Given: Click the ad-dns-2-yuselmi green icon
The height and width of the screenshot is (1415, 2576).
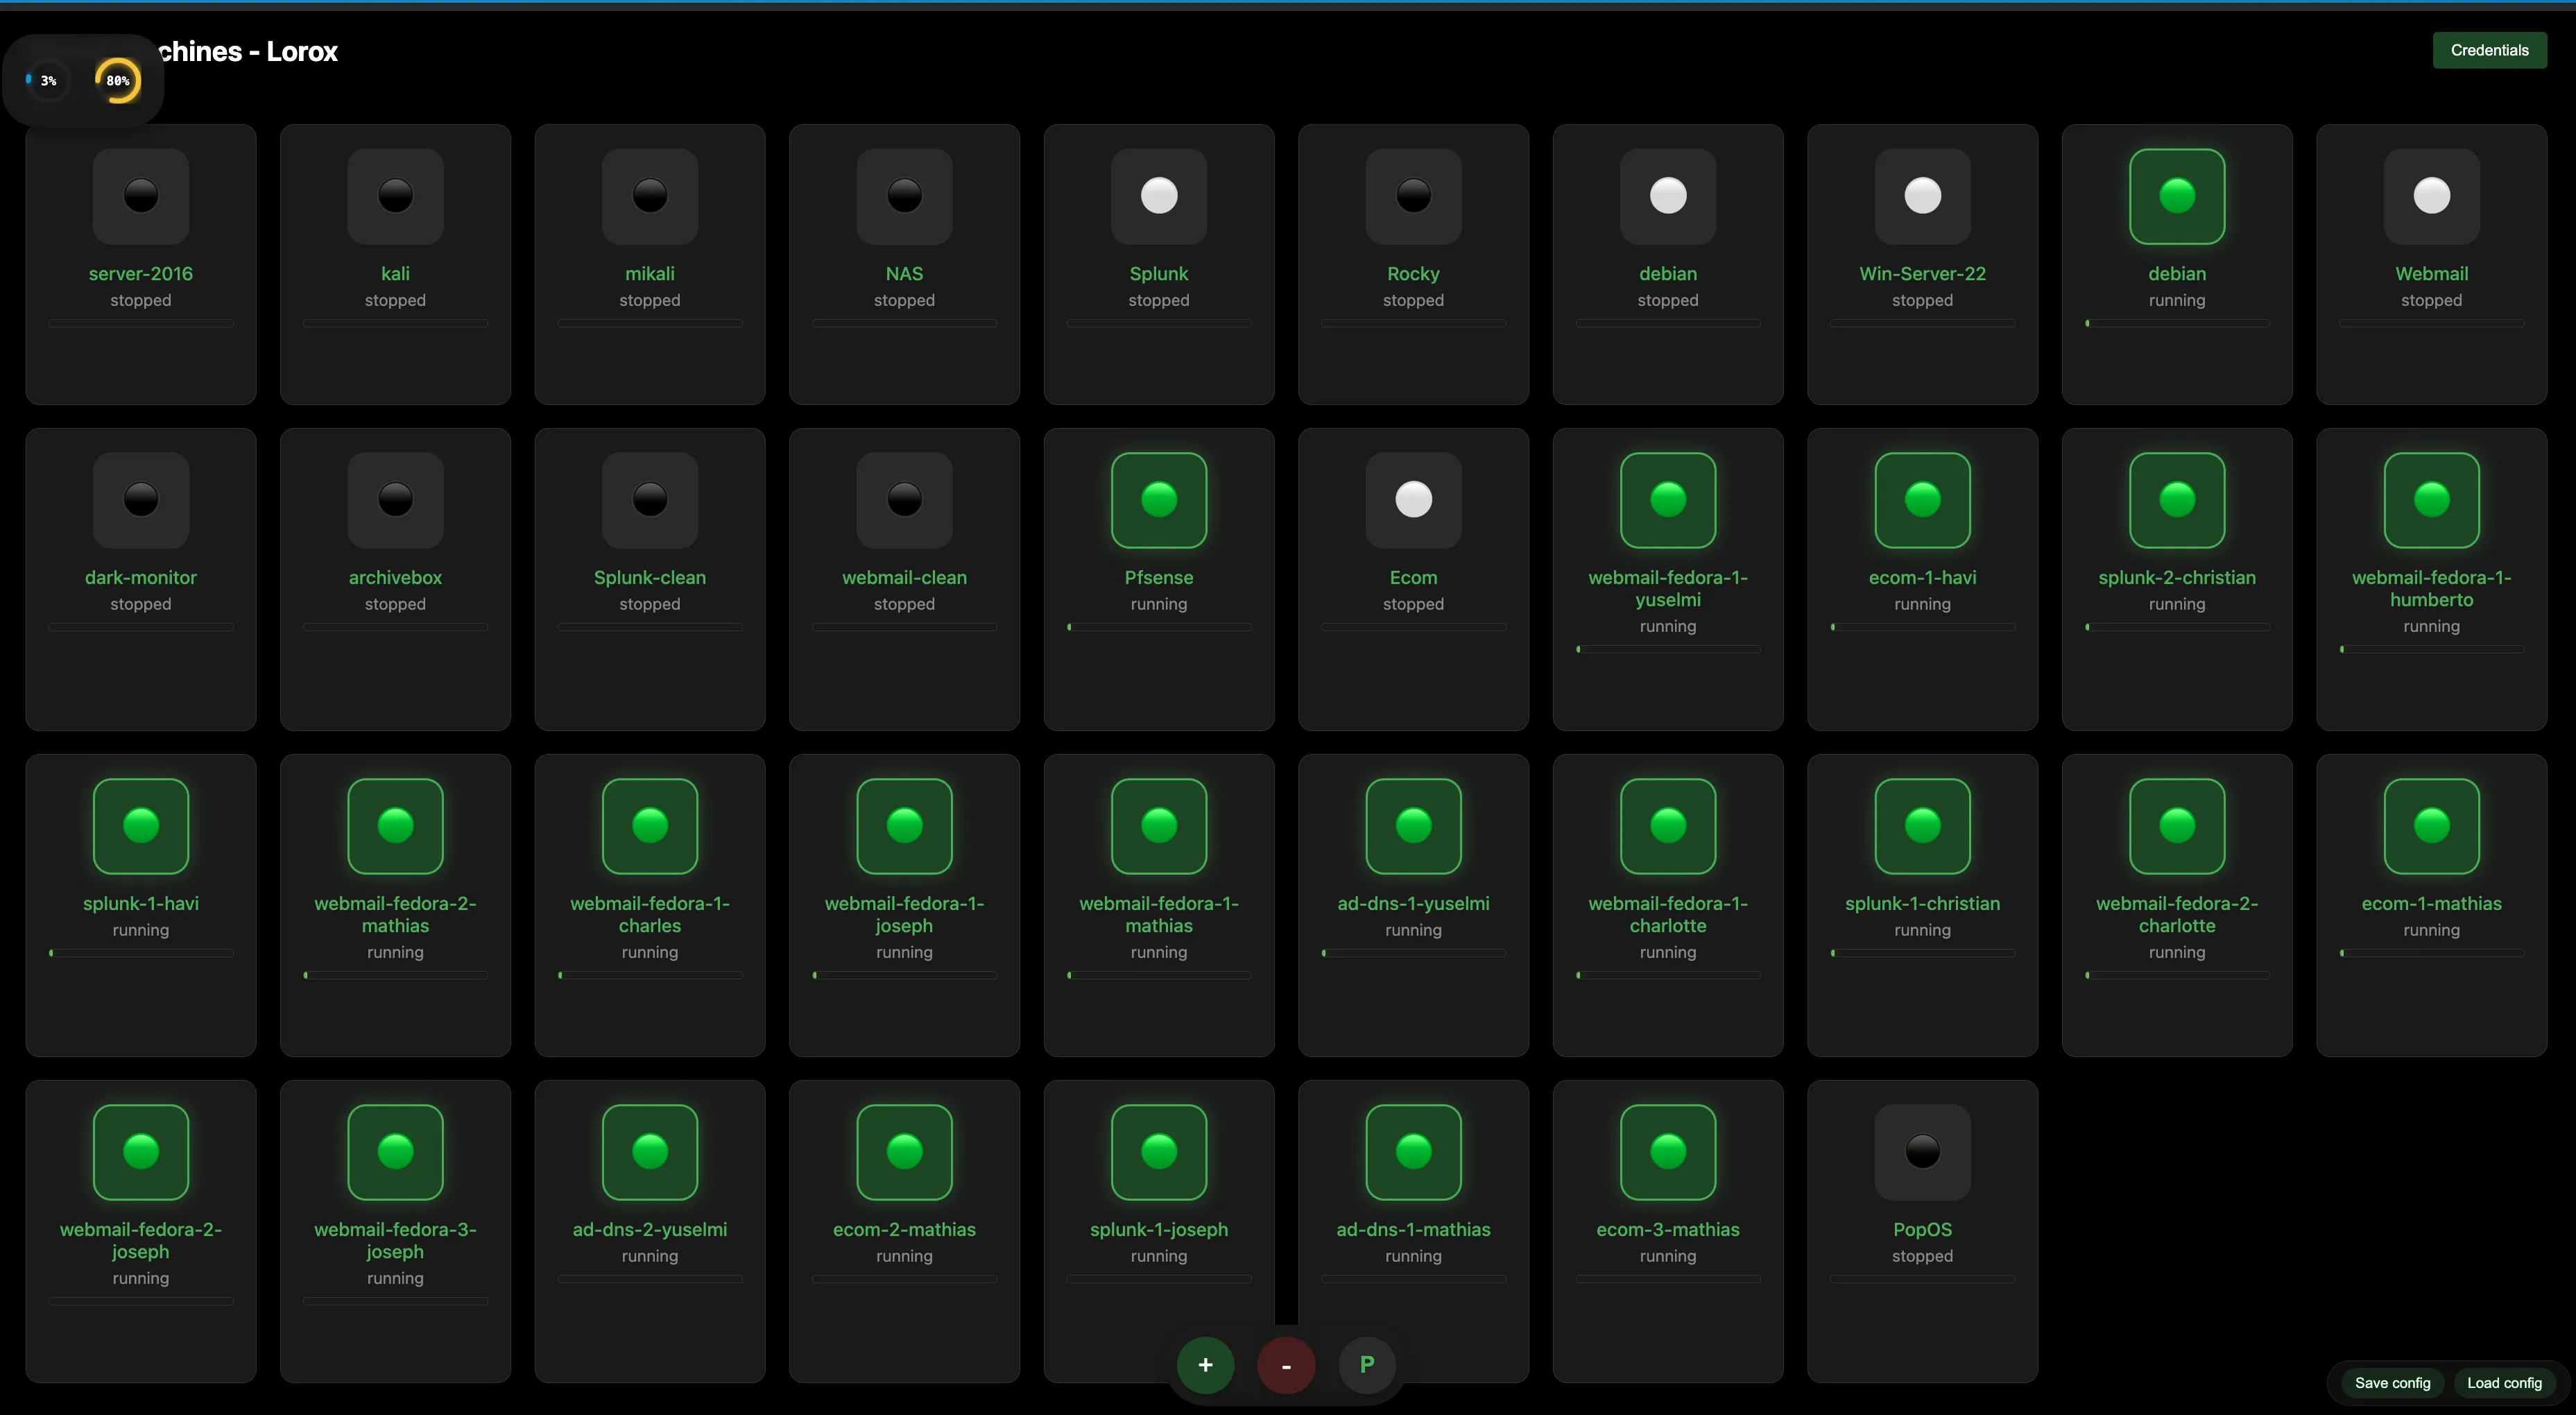Looking at the screenshot, I should (x=650, y=1152).
